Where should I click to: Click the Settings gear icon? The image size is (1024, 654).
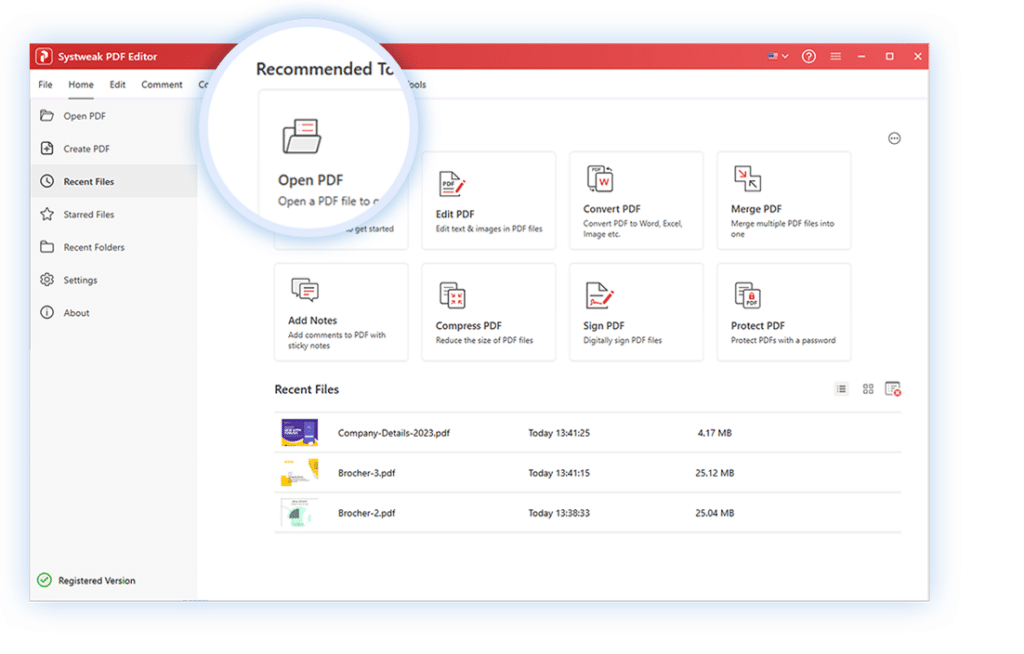tap(47, 280)
